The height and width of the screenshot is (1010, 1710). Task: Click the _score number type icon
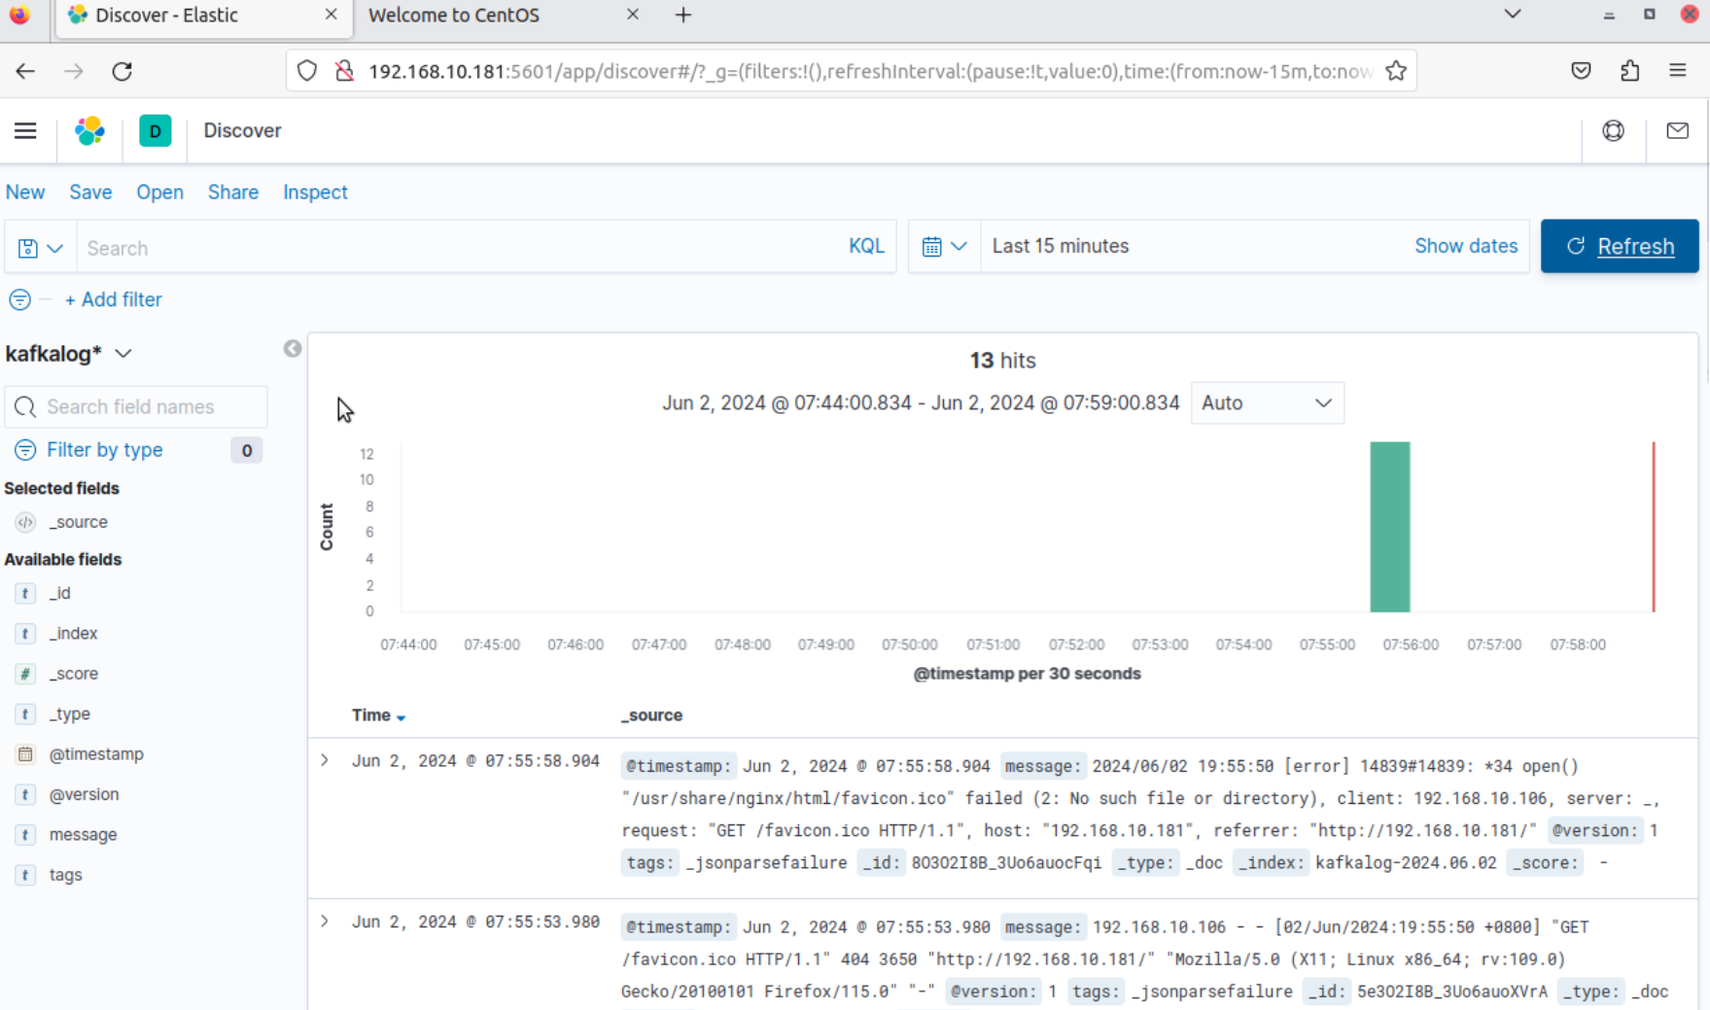[x=25, y=674]
